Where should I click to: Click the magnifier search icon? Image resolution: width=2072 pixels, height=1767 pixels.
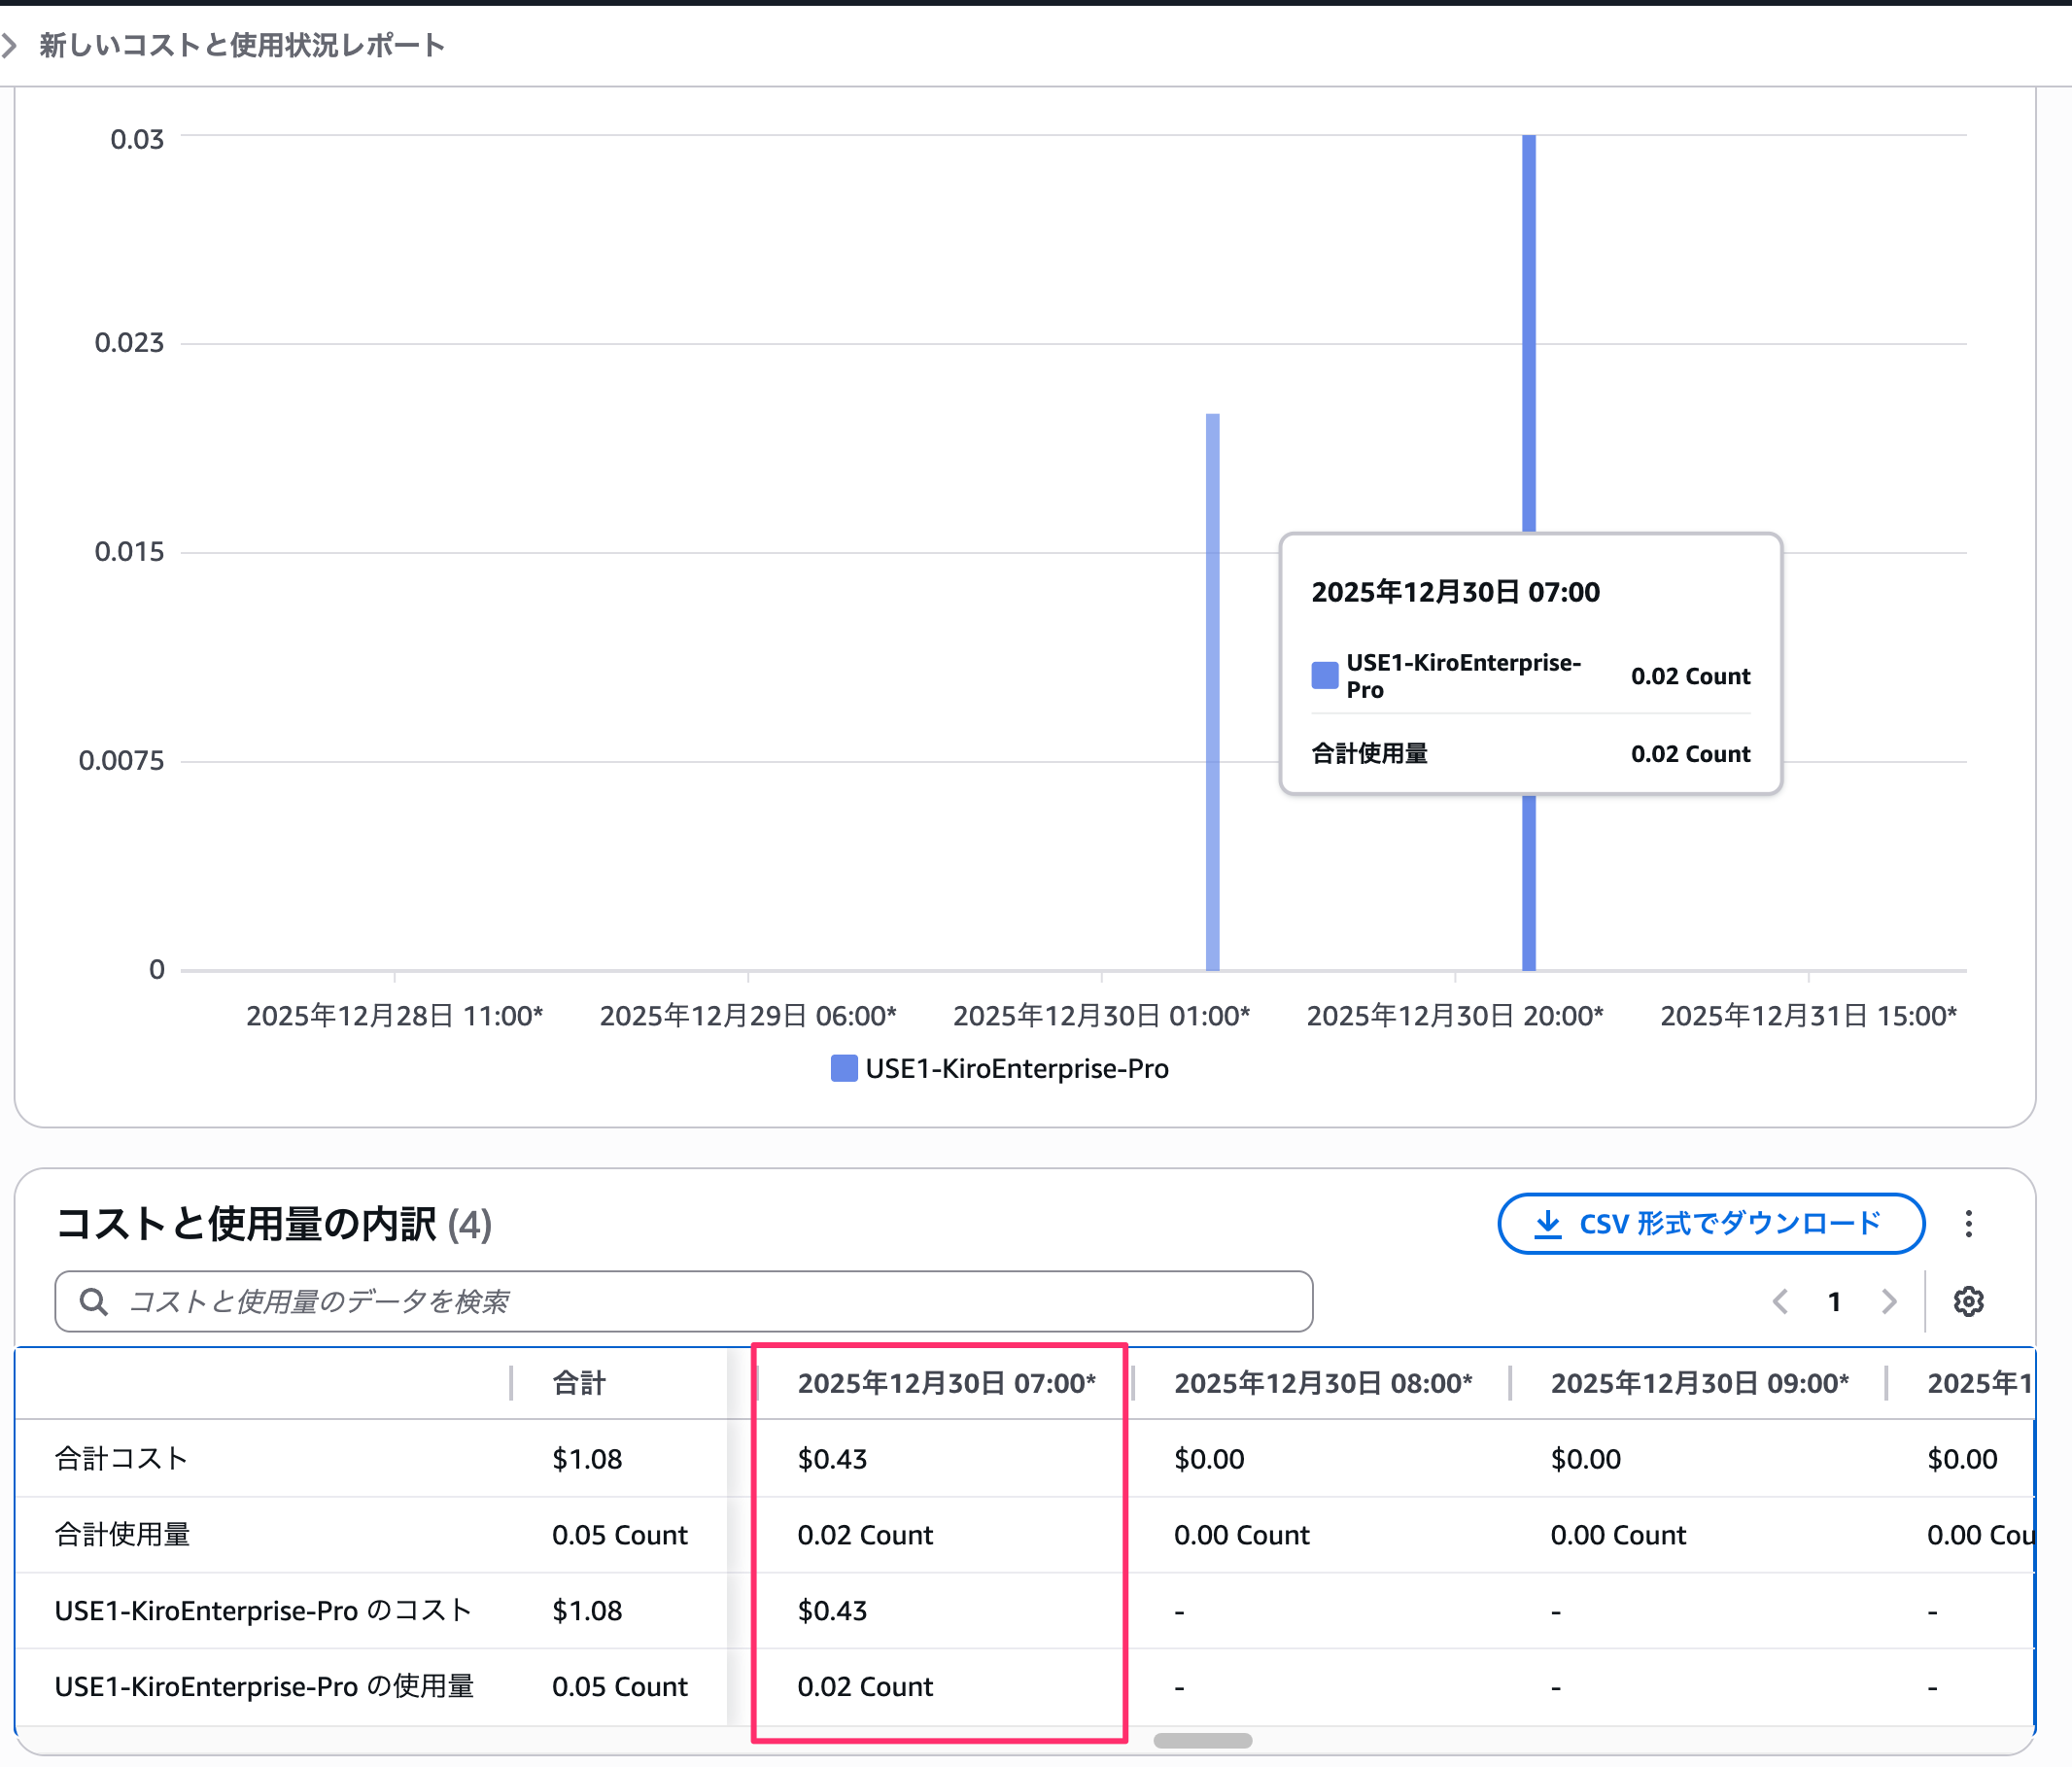(x=93, y=1301)
